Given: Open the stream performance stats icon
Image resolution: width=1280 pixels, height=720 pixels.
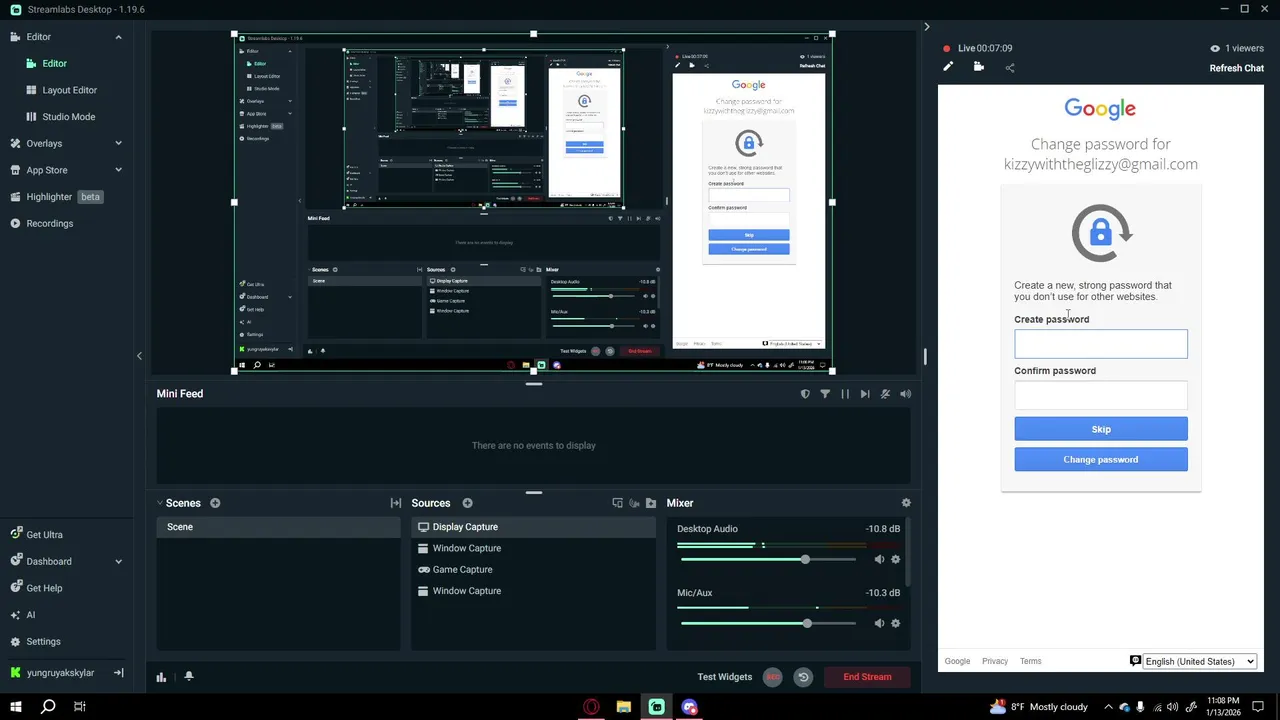Looking at the screenshot, I should (161, 677).
